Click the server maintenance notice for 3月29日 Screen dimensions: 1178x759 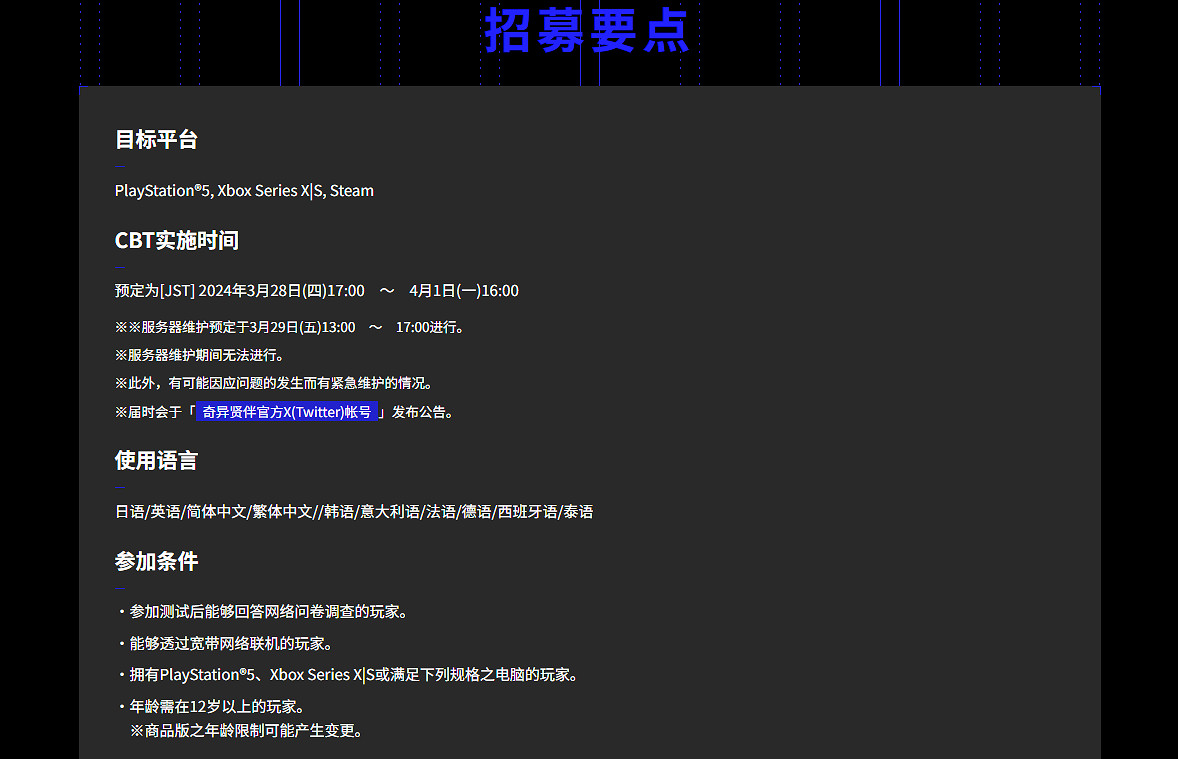pos(290,326)
